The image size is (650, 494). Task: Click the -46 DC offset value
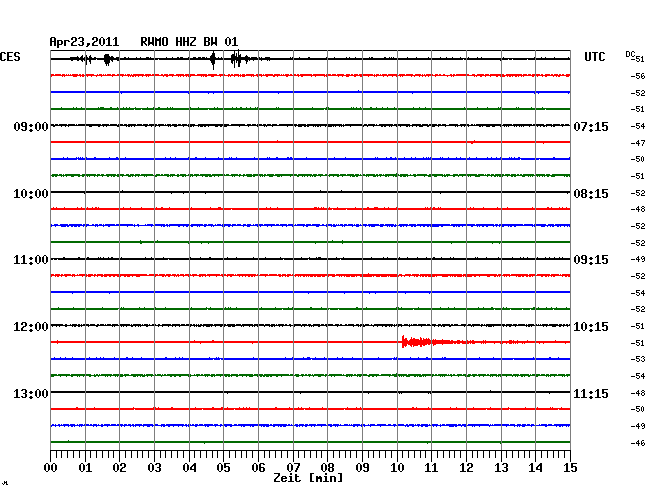[x=638, y=443]
